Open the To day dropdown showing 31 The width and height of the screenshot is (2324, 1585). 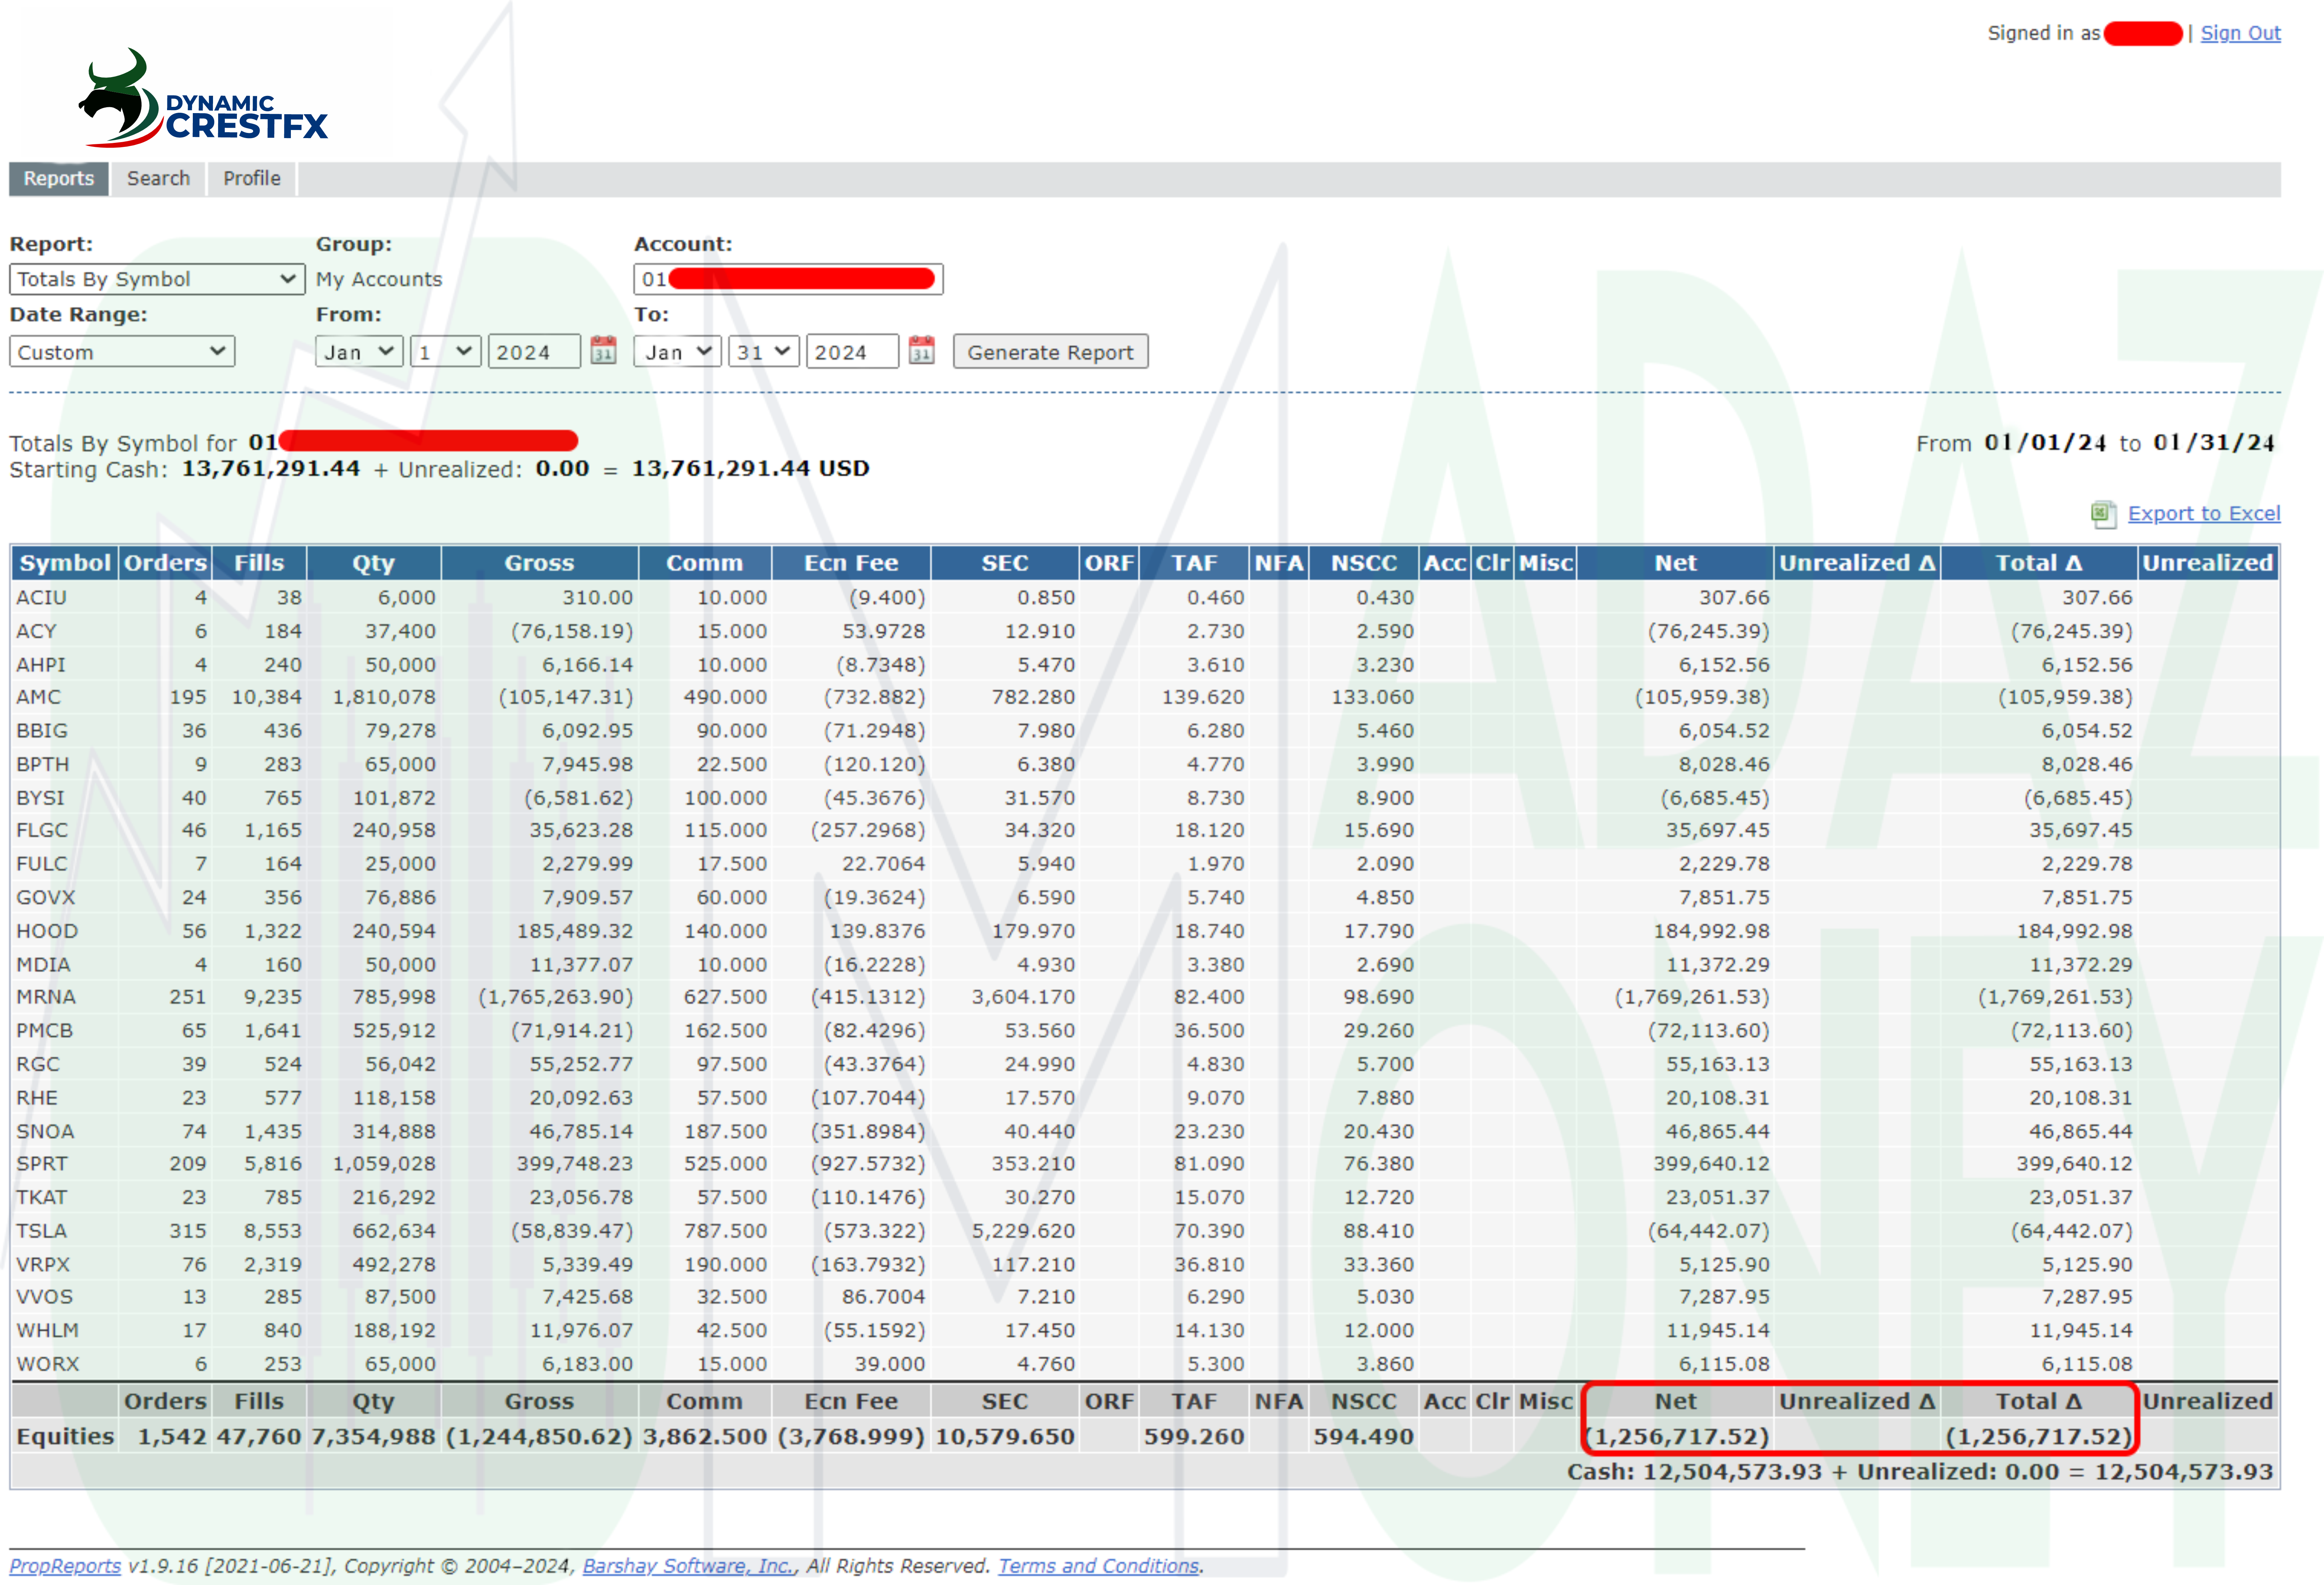[763, 352]
